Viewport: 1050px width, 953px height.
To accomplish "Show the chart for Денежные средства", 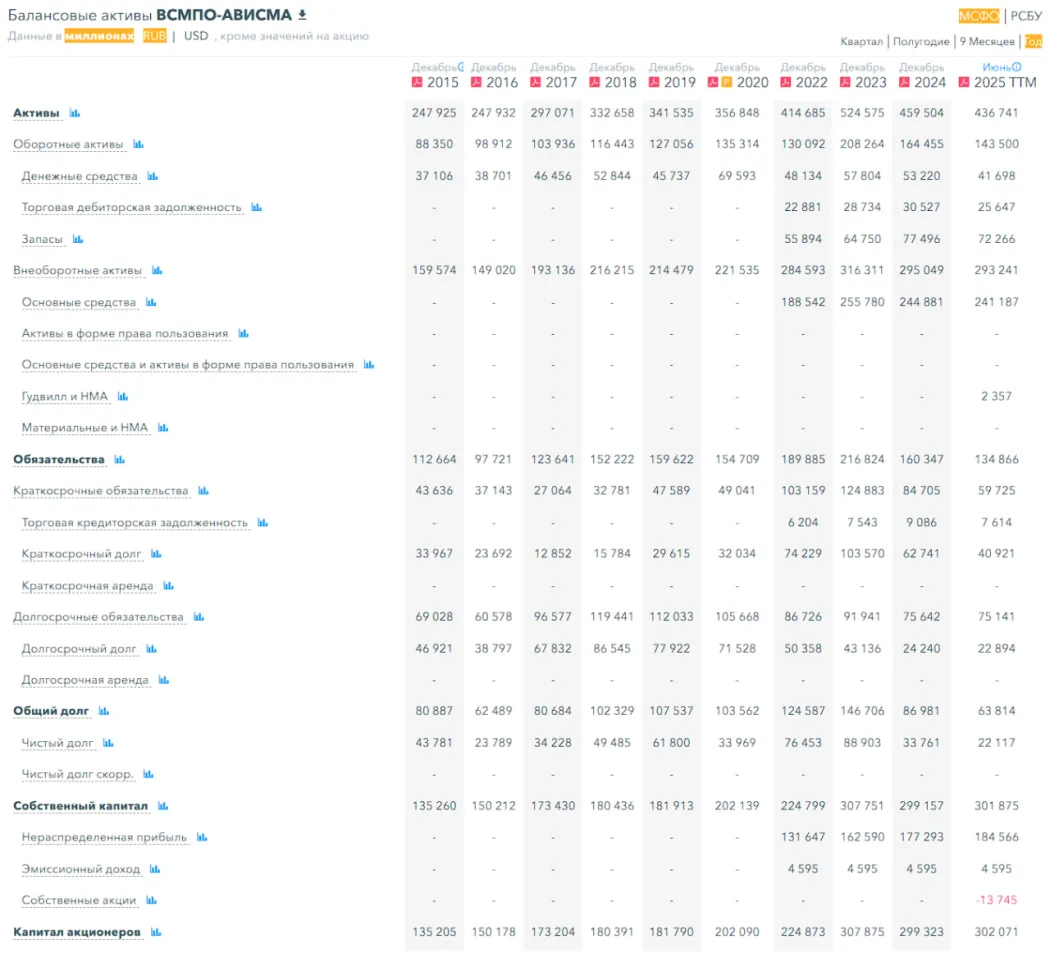I will (x=153, y=176).
